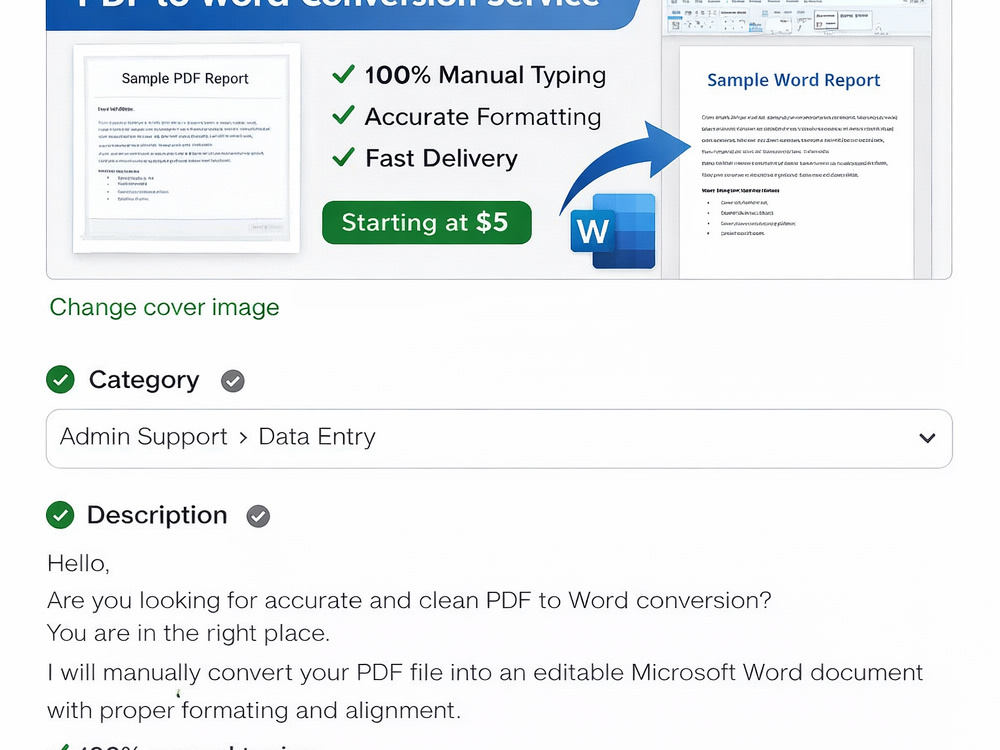Click the Sample PDF Report preview
The height and width of the screenshot is (750, 1000).
pyautogui.click(x=186, y=149)
